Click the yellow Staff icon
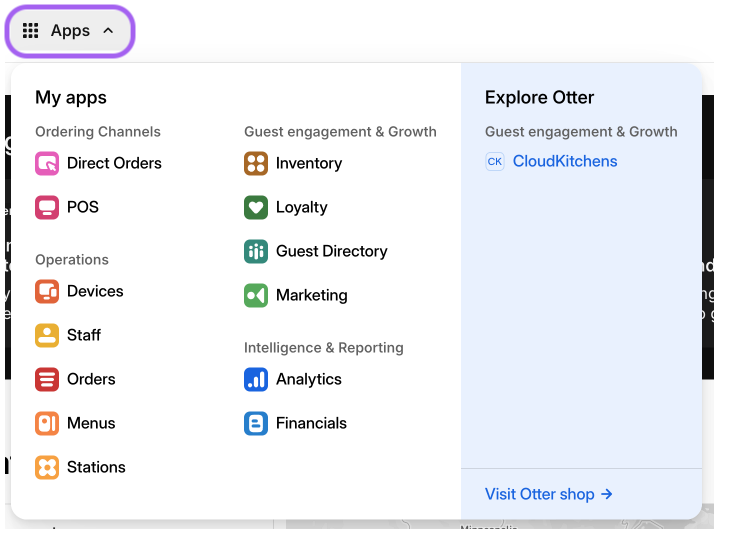 [47, 335]
